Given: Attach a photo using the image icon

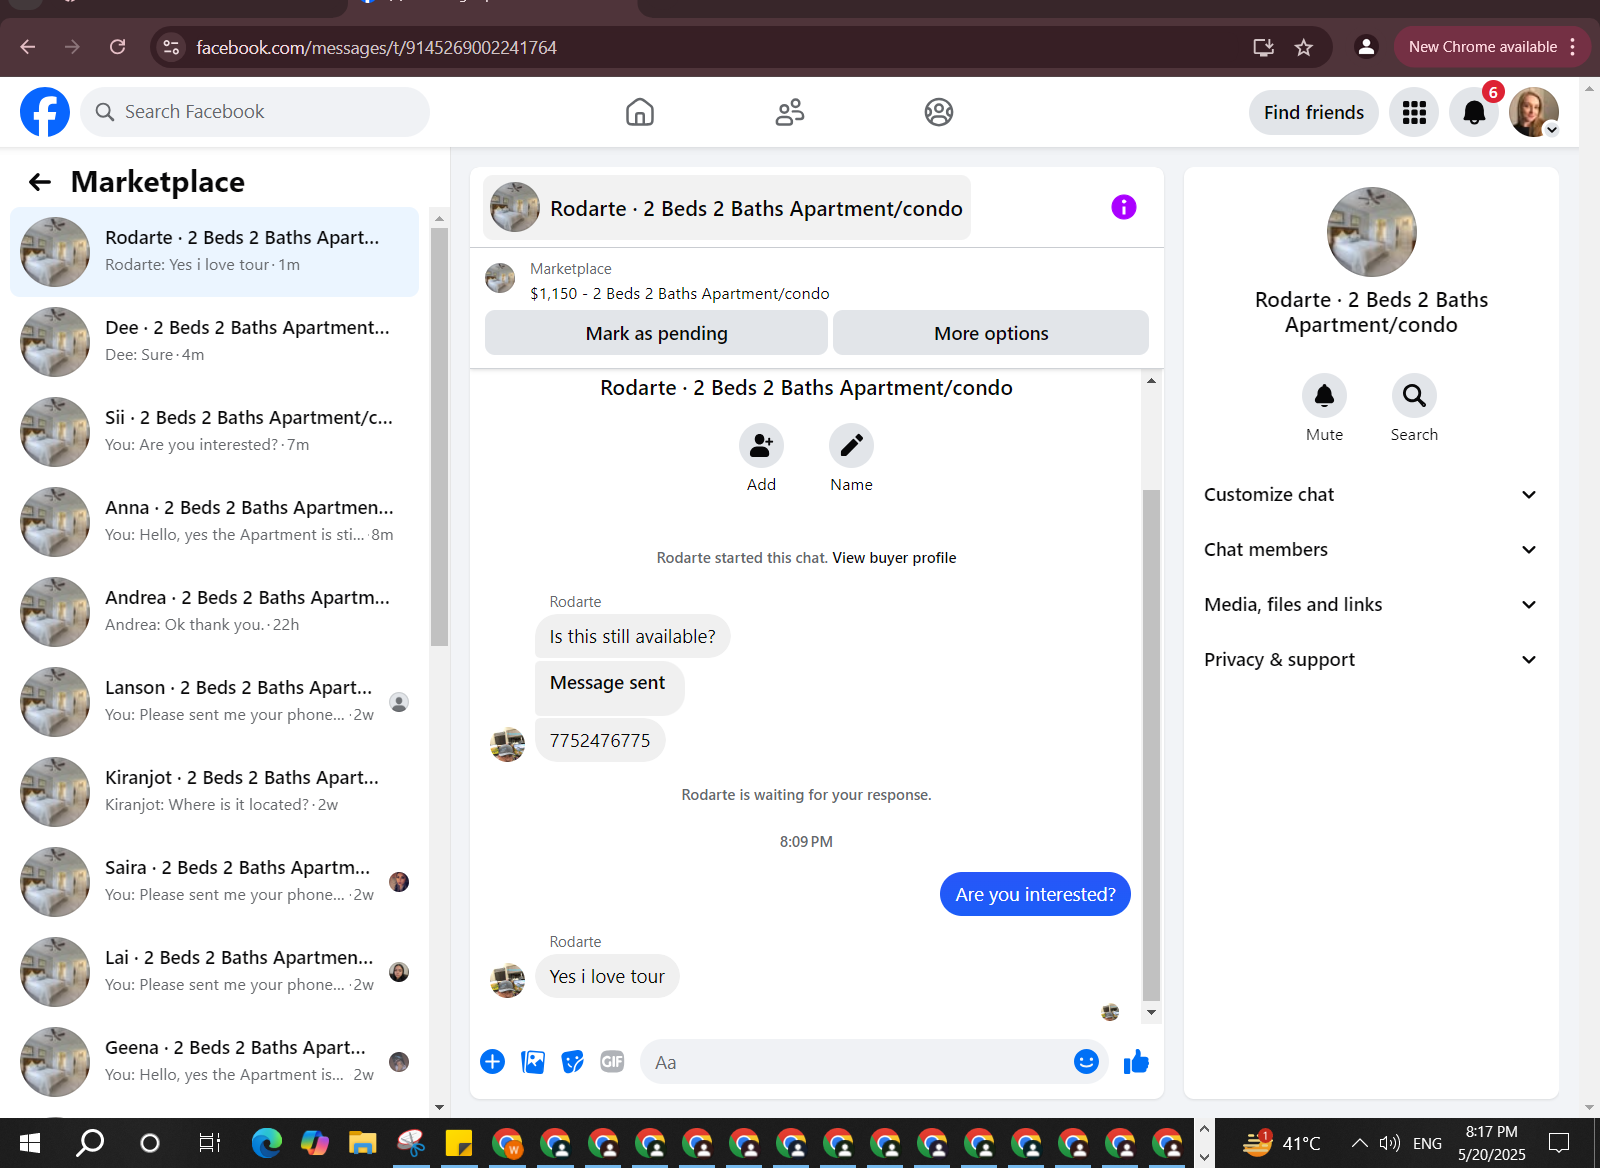Looking at the screenshot, I should [x=533, y=1062].
